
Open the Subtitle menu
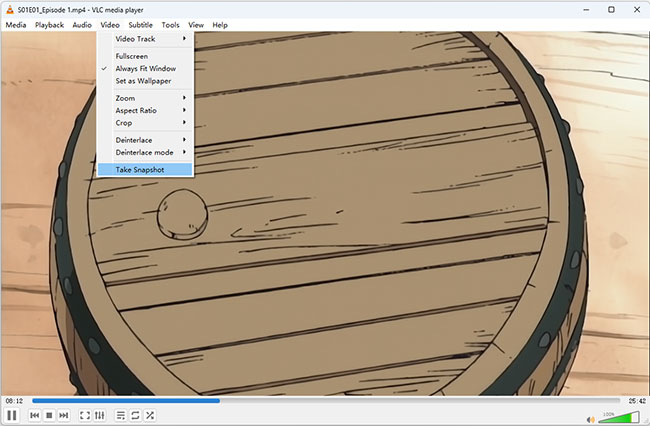(x=141, y=25)
